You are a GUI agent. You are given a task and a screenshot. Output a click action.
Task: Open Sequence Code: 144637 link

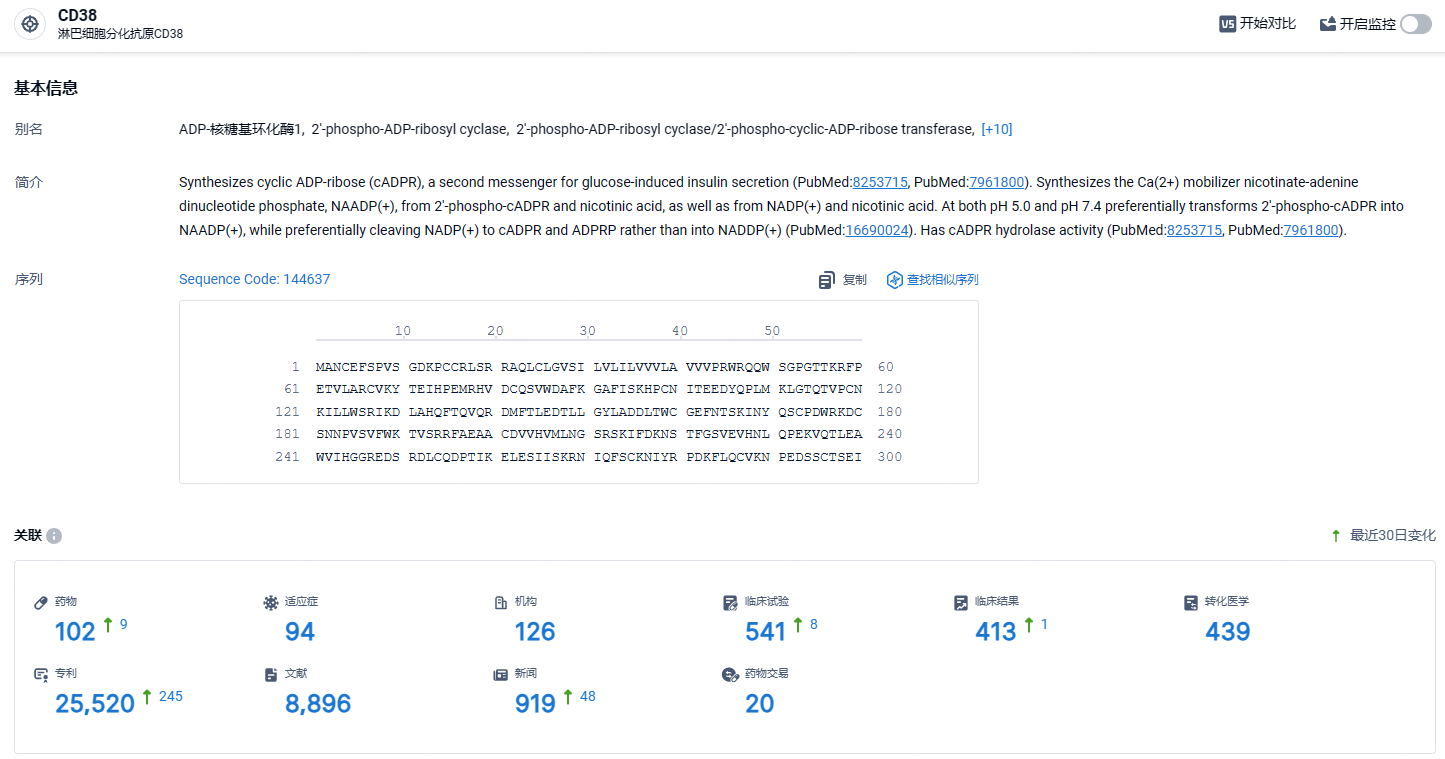click(x=254, y=279)
